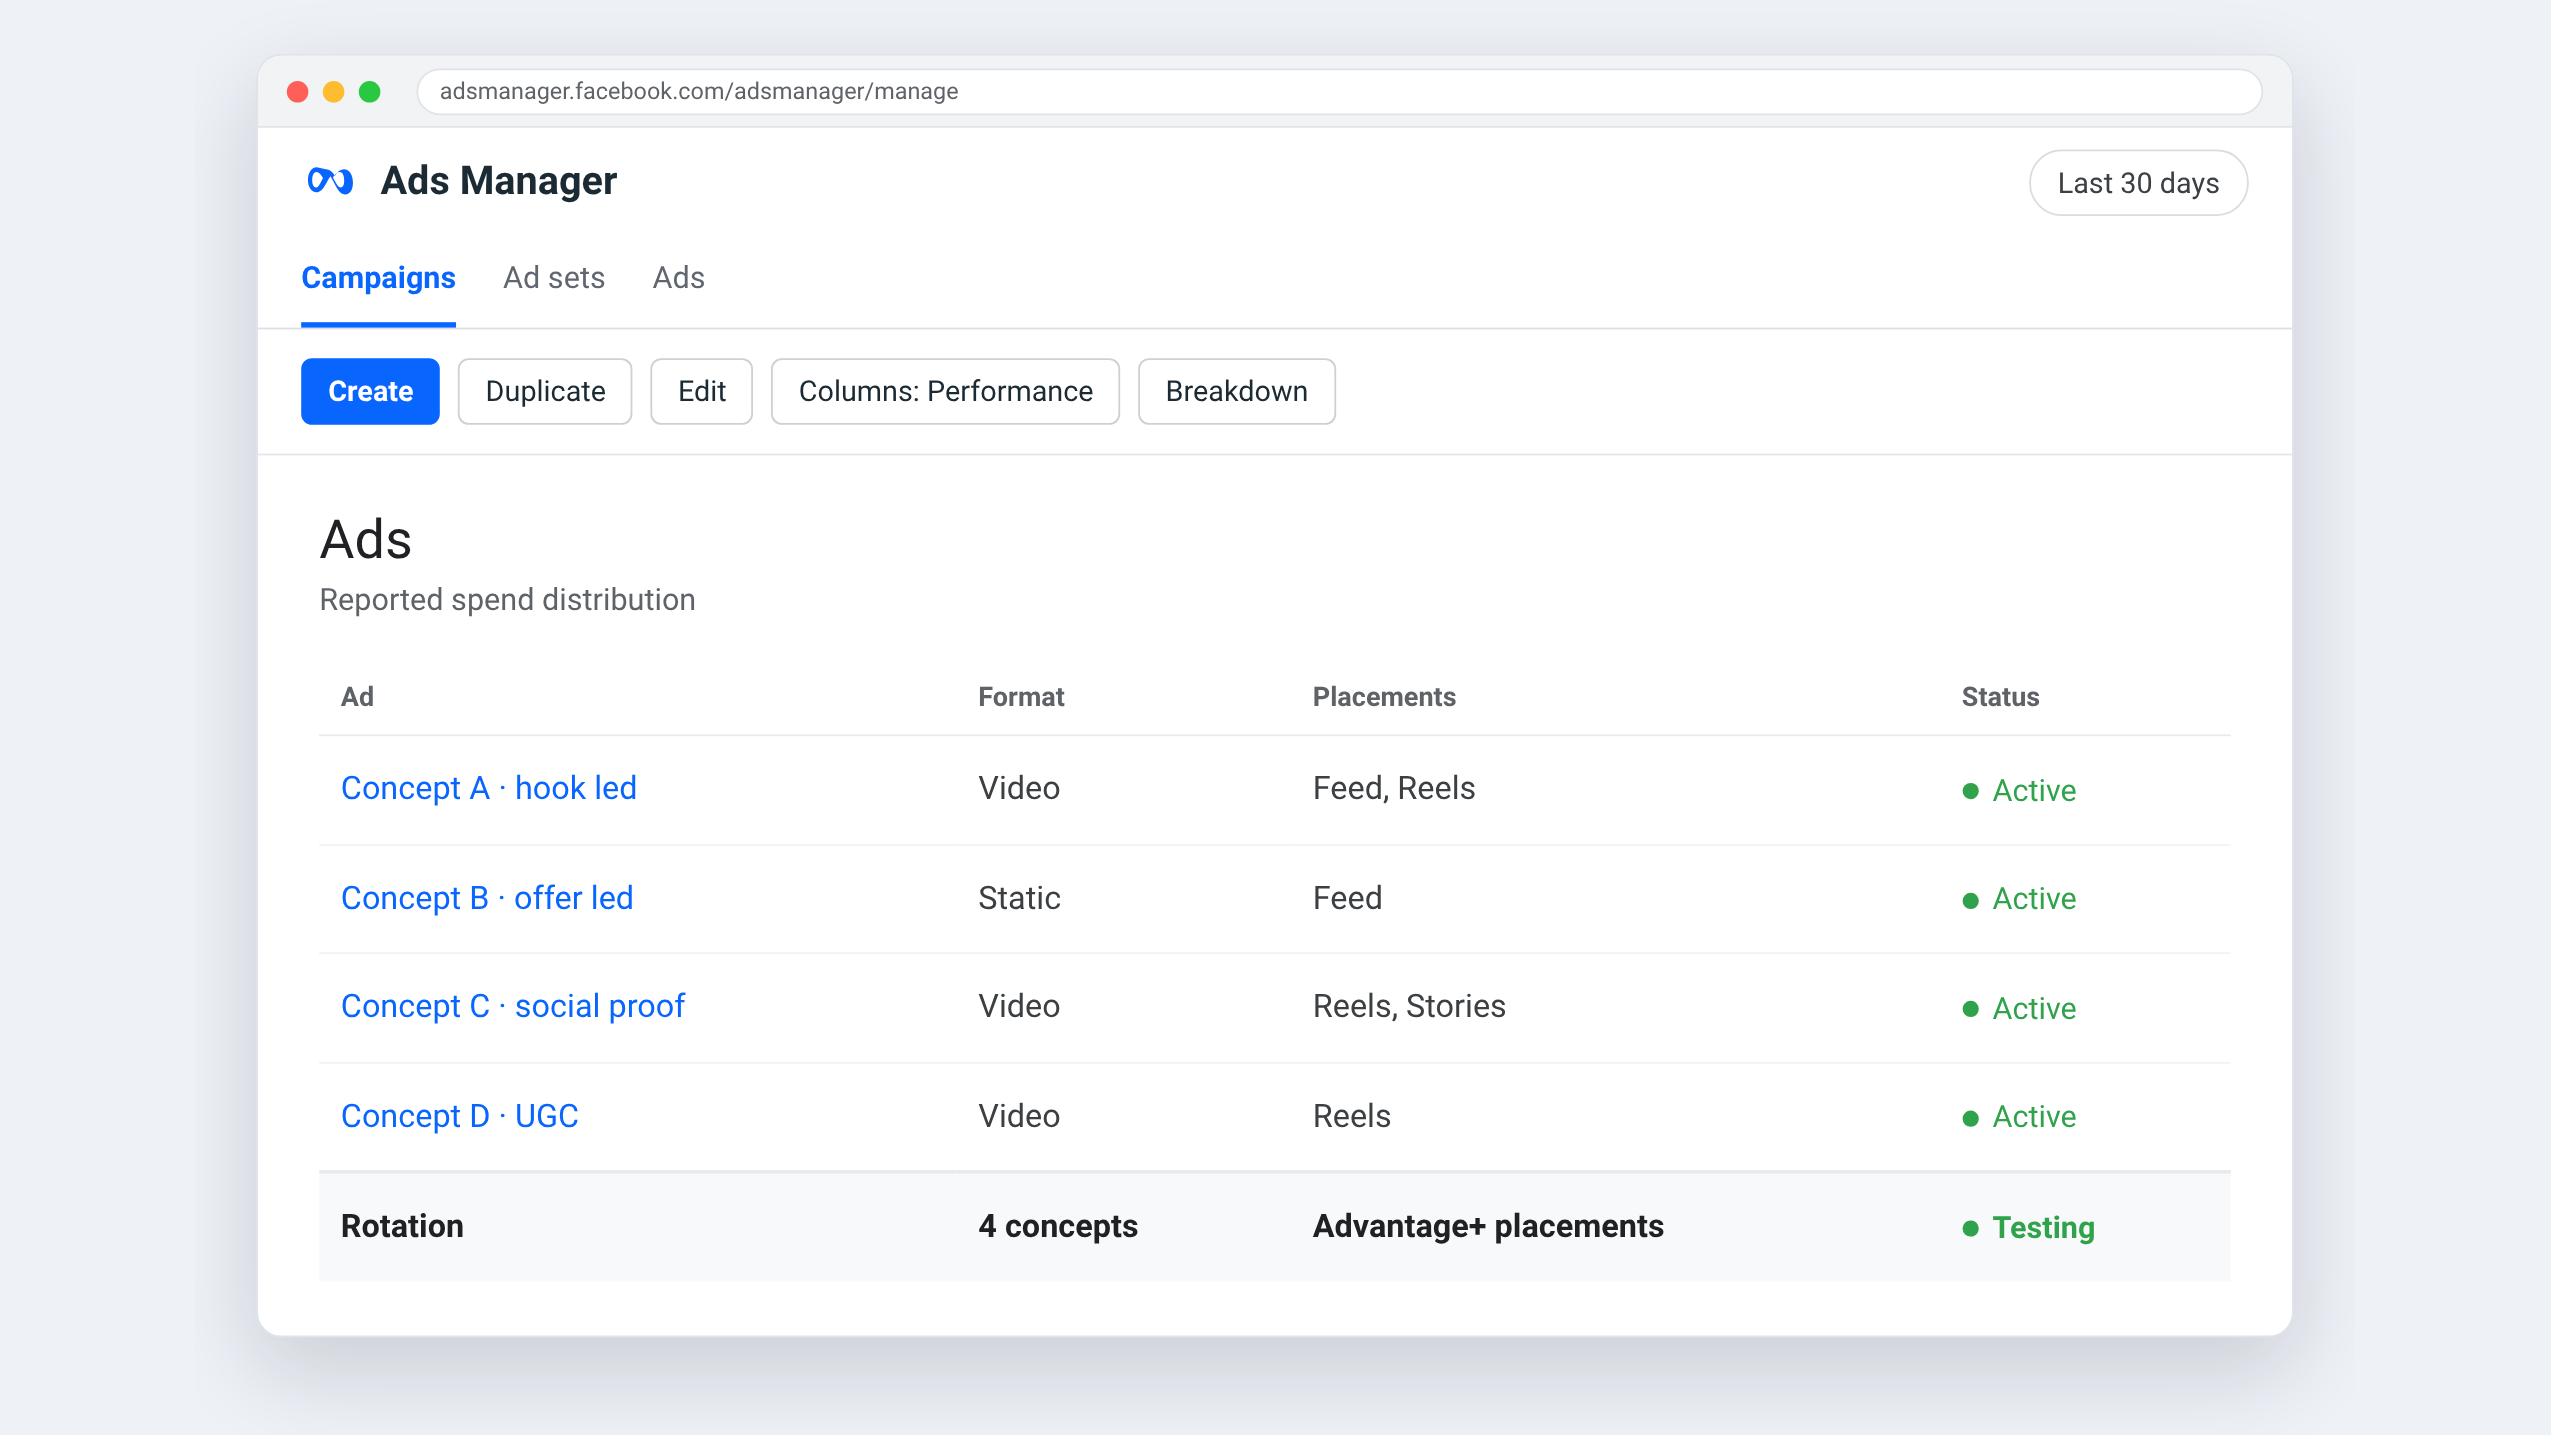The image size is (2551, 1435).
Task: Click Video format cell of Concept D
Action: tap(1019, 1116)
